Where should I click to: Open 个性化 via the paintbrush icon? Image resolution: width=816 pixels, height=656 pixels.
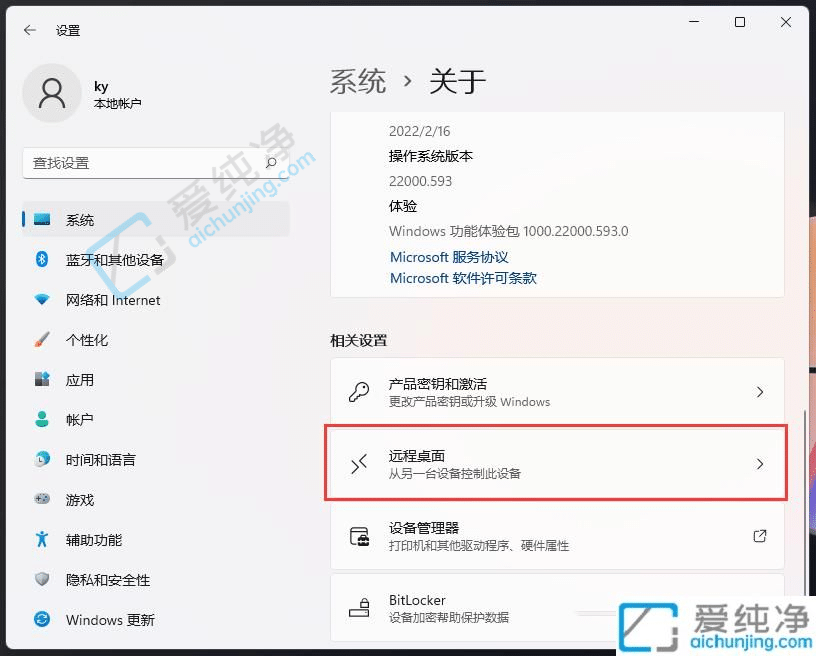coord(40,340)
